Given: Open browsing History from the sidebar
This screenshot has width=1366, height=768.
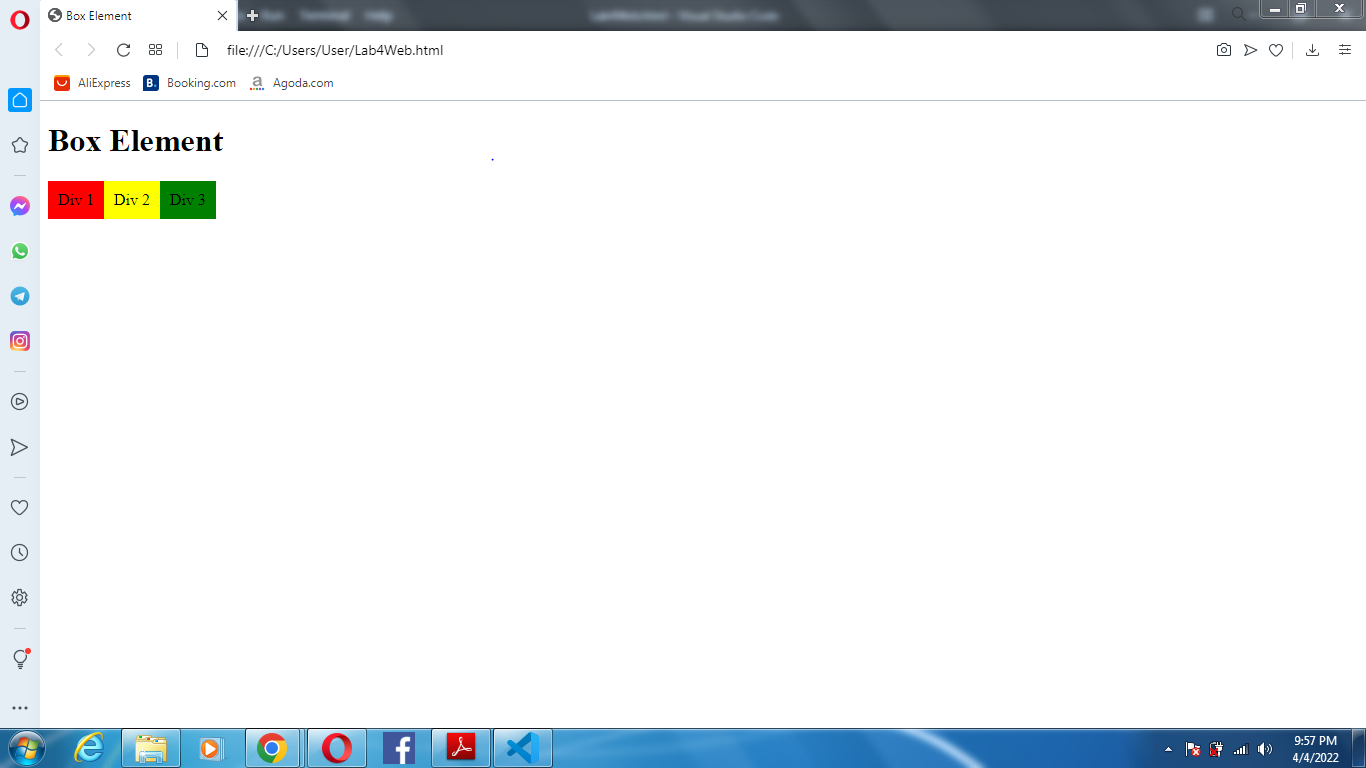Looking at the screenshot, I should 20,552.
